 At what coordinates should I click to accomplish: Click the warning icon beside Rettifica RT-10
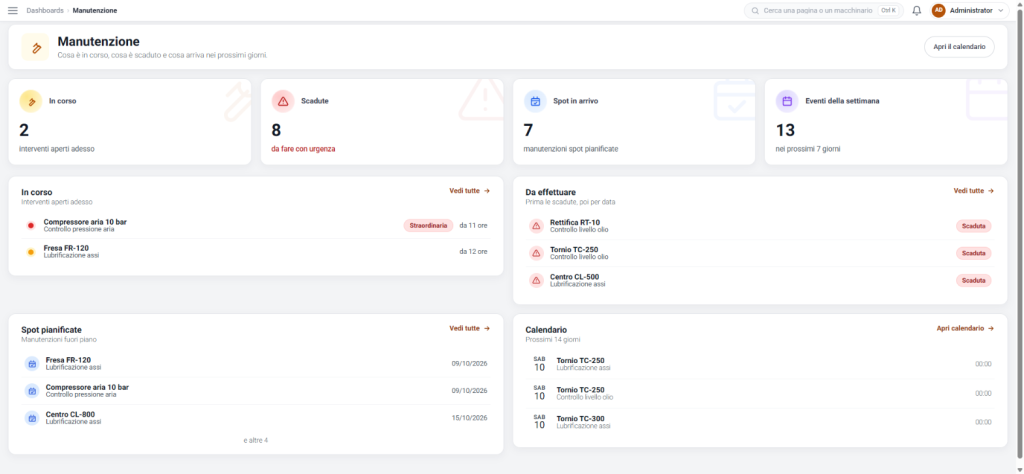(x=536, y=226)
